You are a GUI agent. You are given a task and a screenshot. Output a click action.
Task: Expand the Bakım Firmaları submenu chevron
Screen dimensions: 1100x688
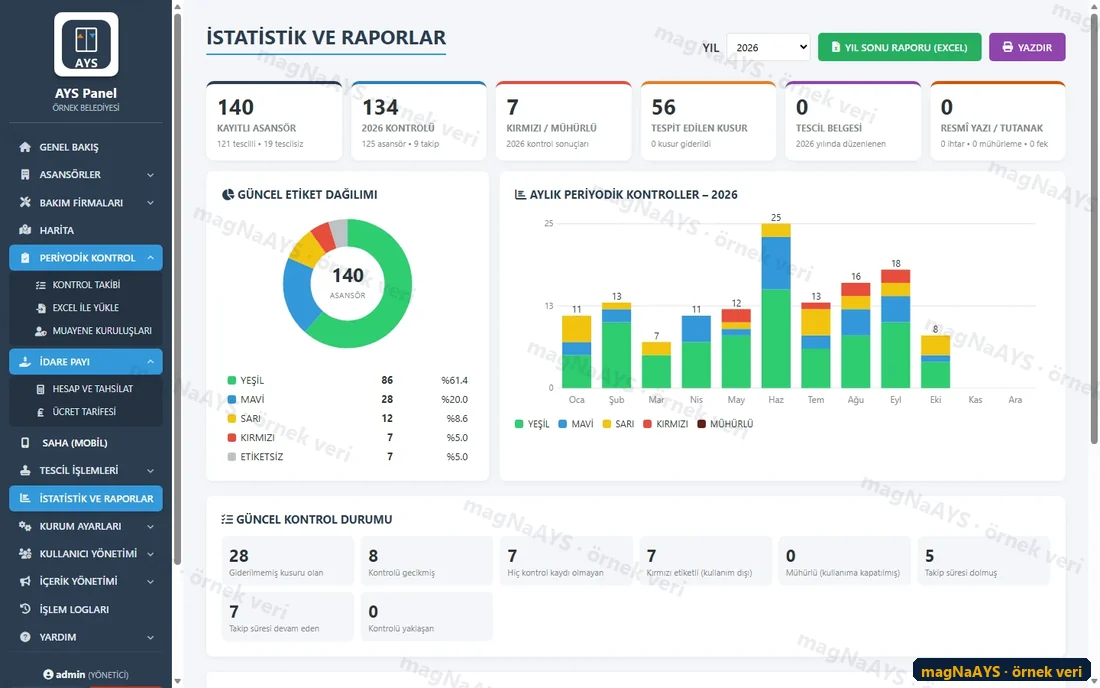(150, 203)
